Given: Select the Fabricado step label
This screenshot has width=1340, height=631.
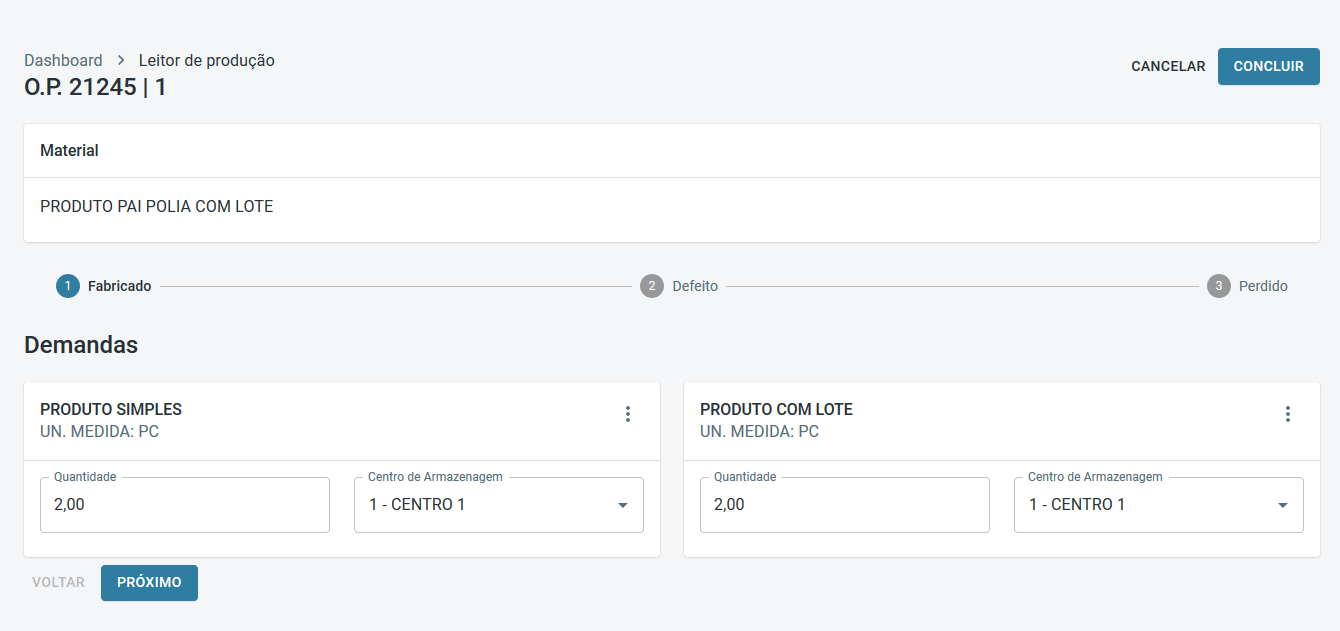Looking at the screenshot, I should [x=120, y=286].
